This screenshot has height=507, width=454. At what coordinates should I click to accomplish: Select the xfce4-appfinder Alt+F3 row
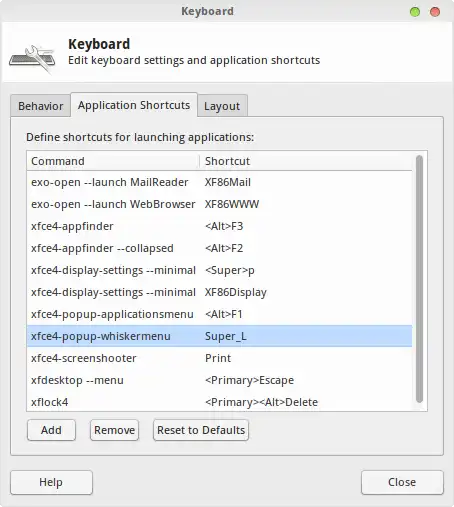[219, 226]
